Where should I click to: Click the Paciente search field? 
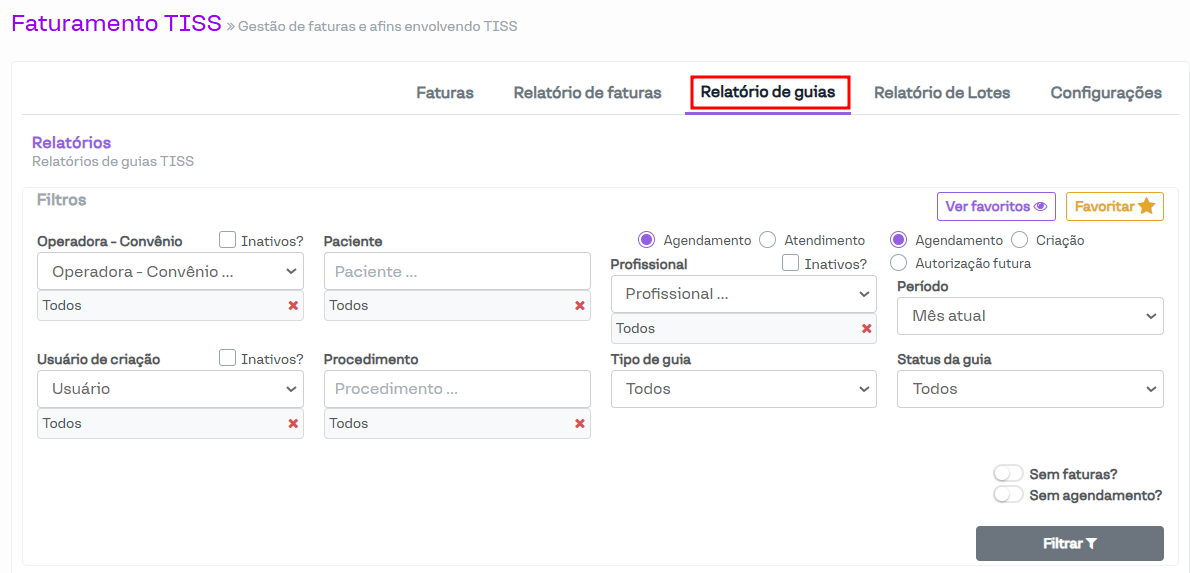[x=457, y=272]
